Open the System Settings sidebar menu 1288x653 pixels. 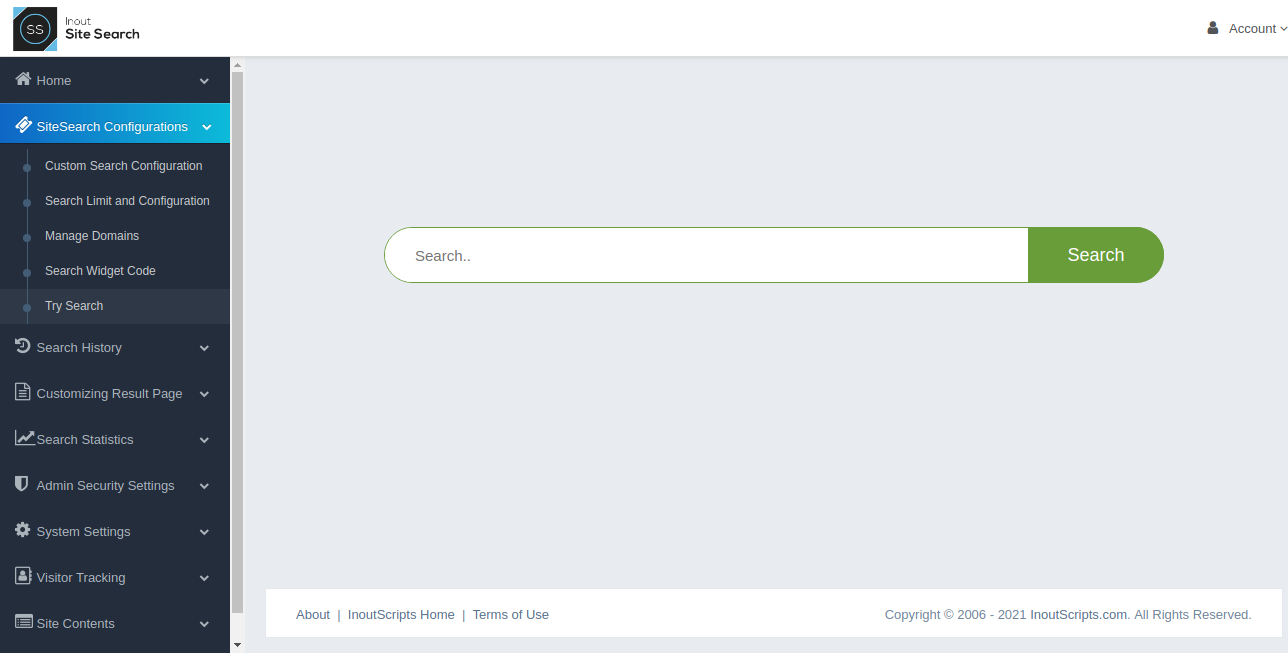[115, 531]
